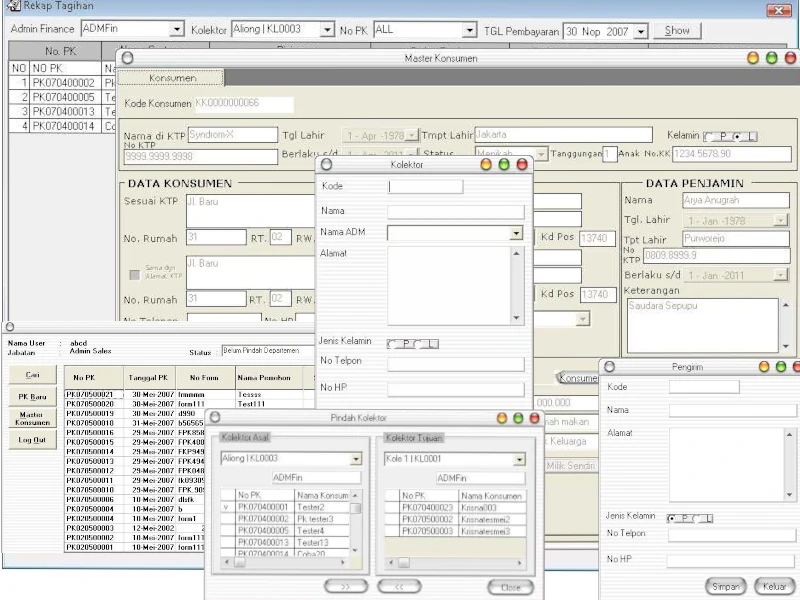The image size is (800, 600).
Task: Expand the Nama ADM dropdown in Kolektor
Action: [x=516, y=233]
